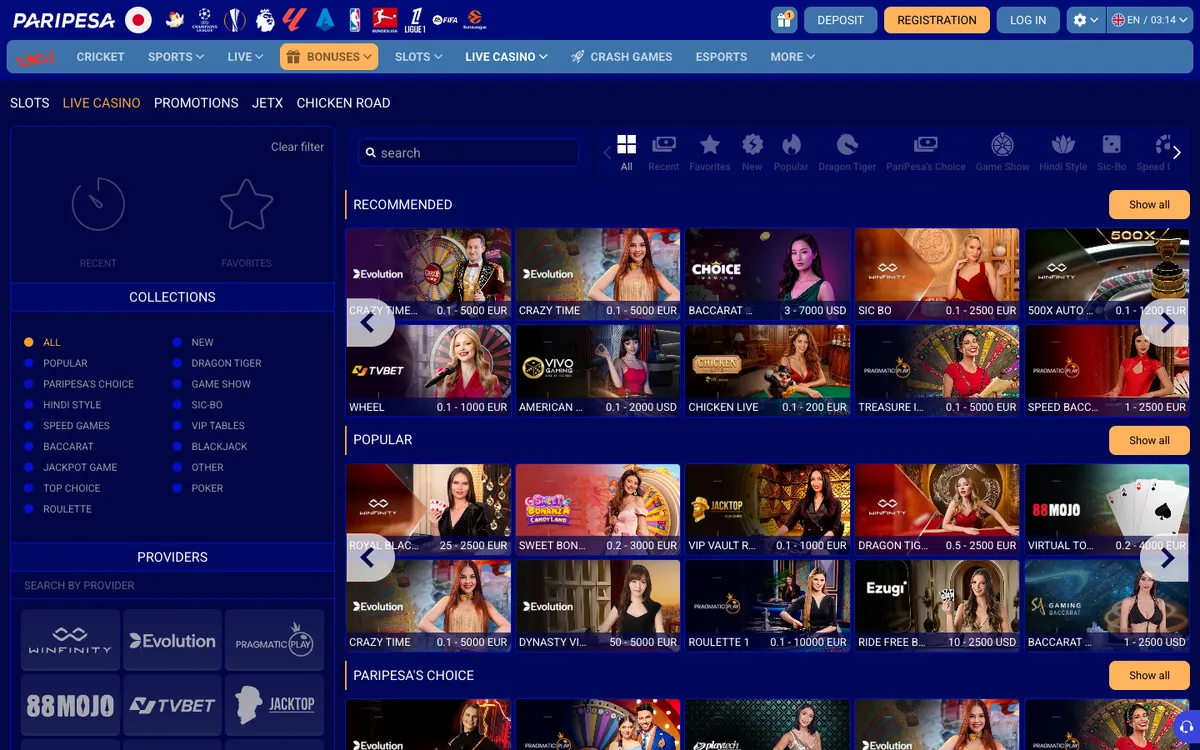Image resolution: width=1200 pixels, height=750 pixels.
Task: Open the CHICKEN LIVE game thumbnail
Action: pyautogui.click(x=768, y=371)
